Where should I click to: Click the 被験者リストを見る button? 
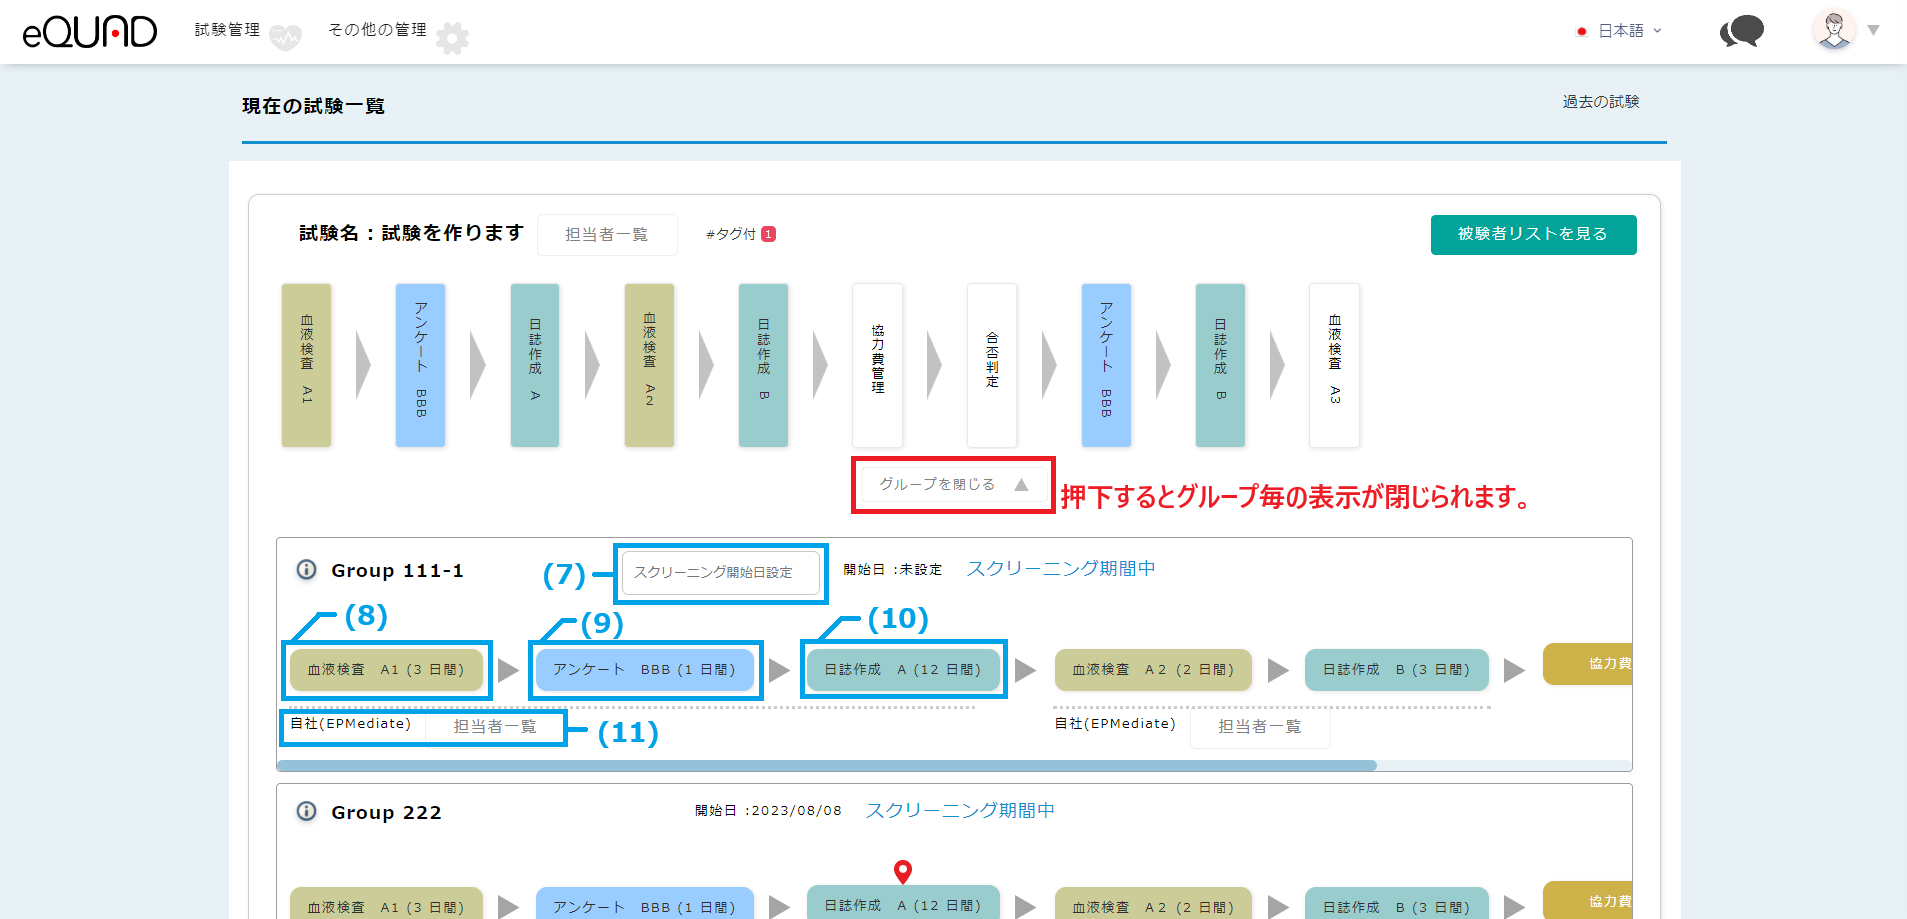1532,234
